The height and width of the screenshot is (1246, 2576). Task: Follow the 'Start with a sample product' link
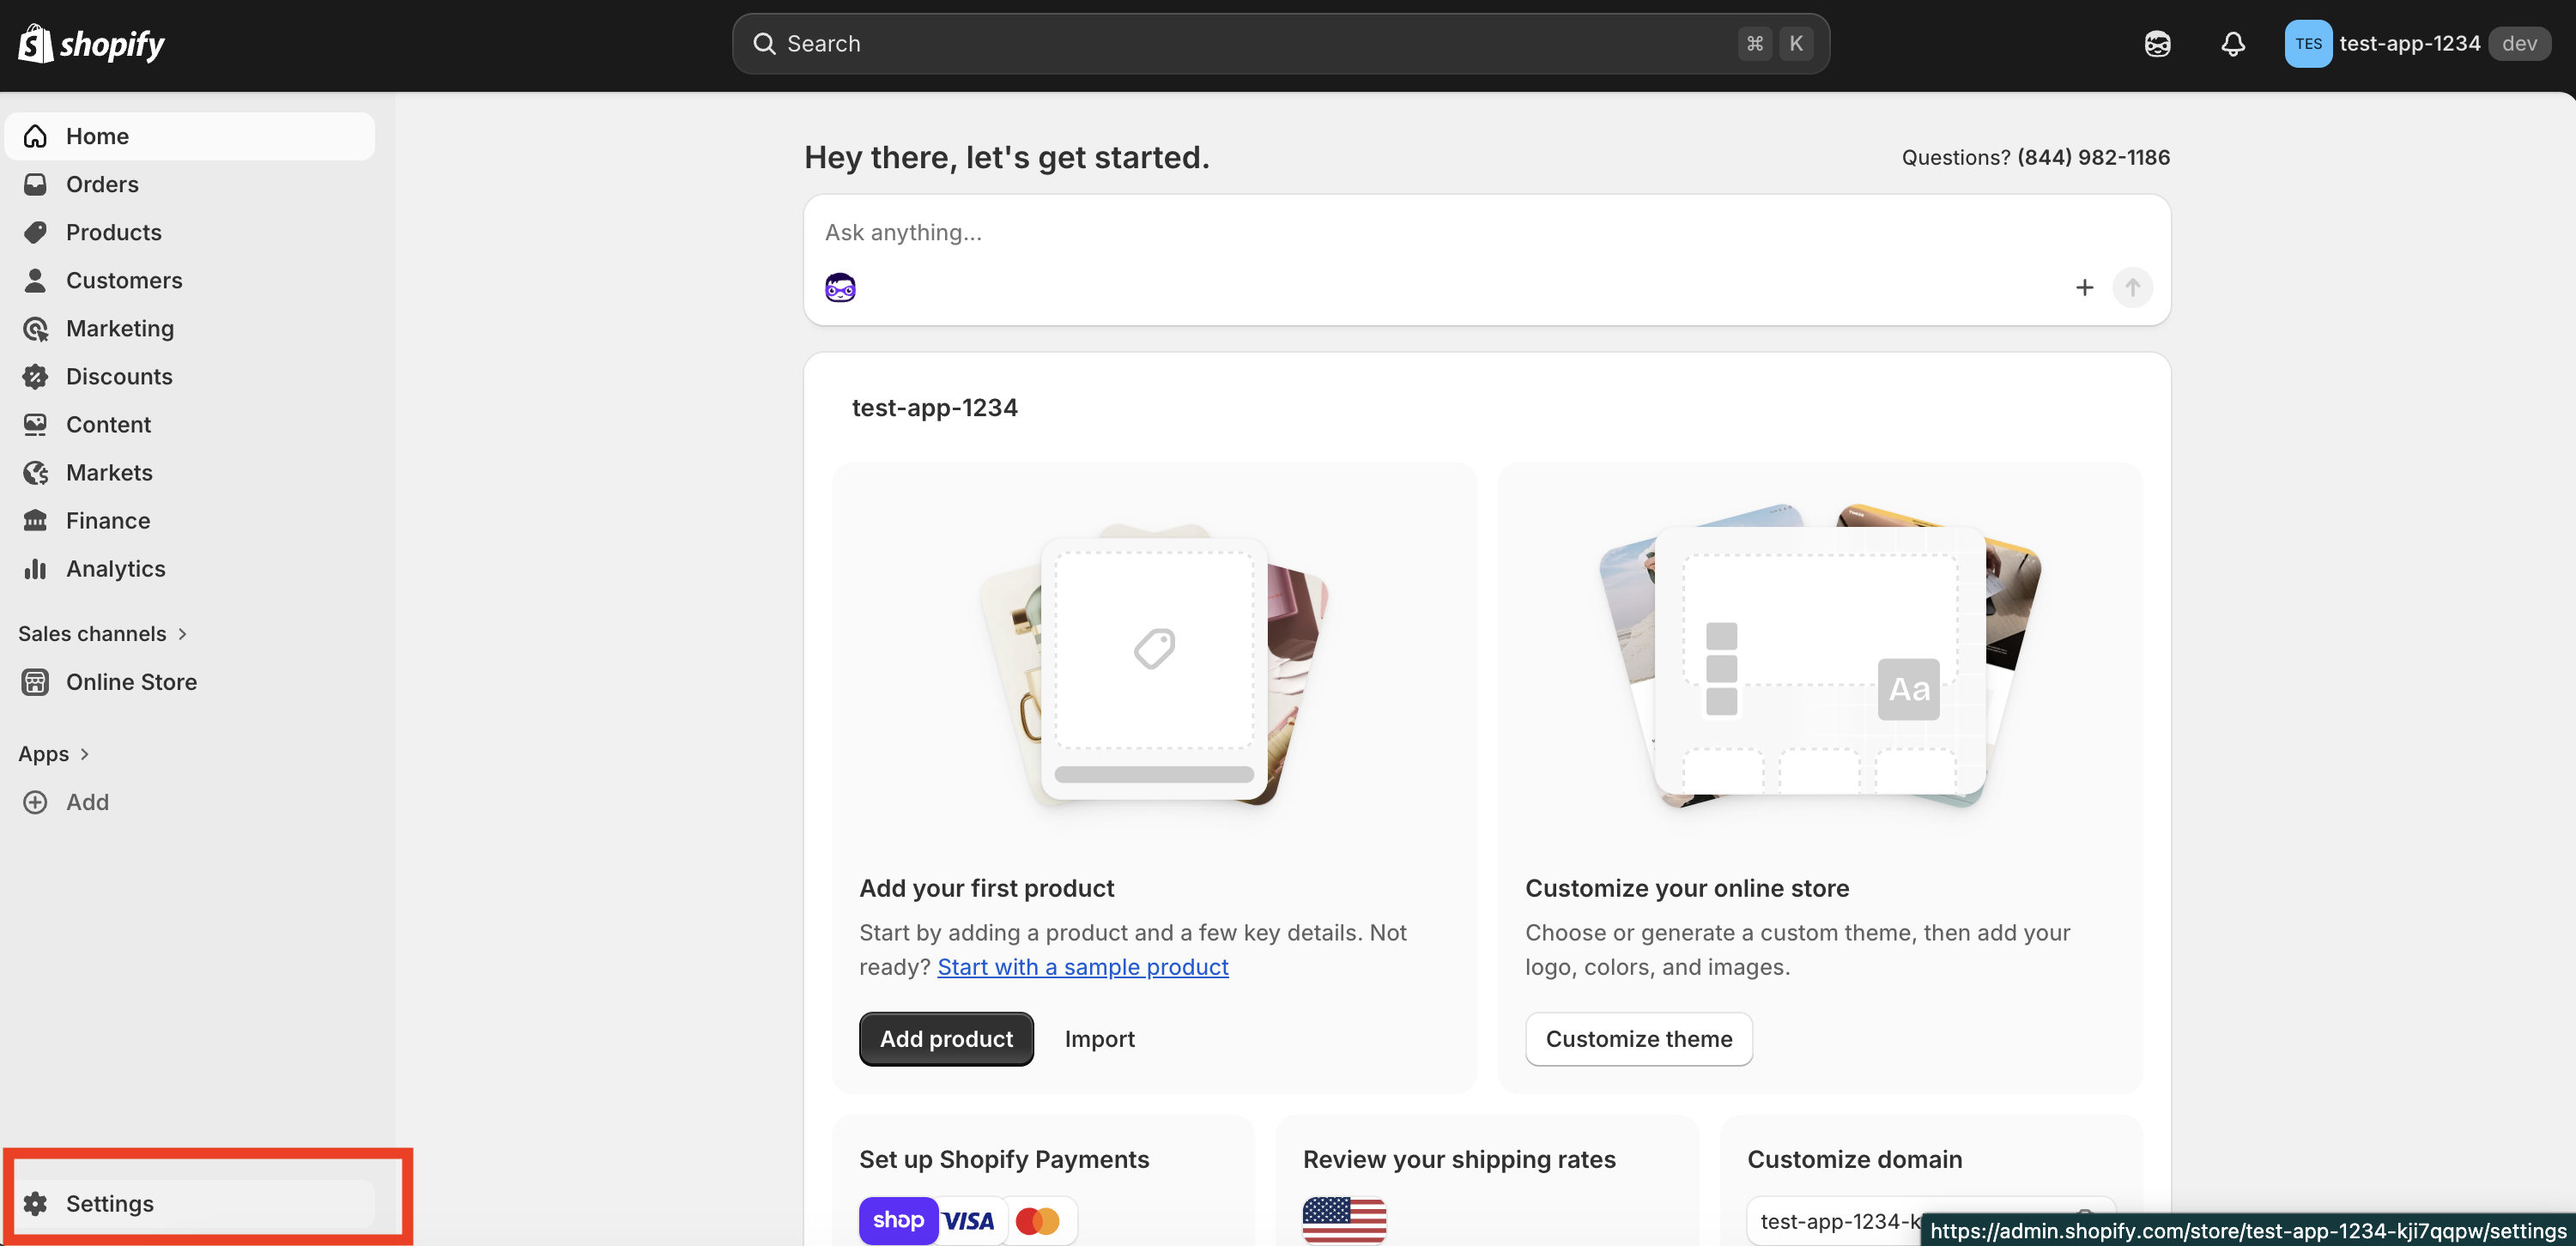pyautogui.click(x=1083, y=967)
